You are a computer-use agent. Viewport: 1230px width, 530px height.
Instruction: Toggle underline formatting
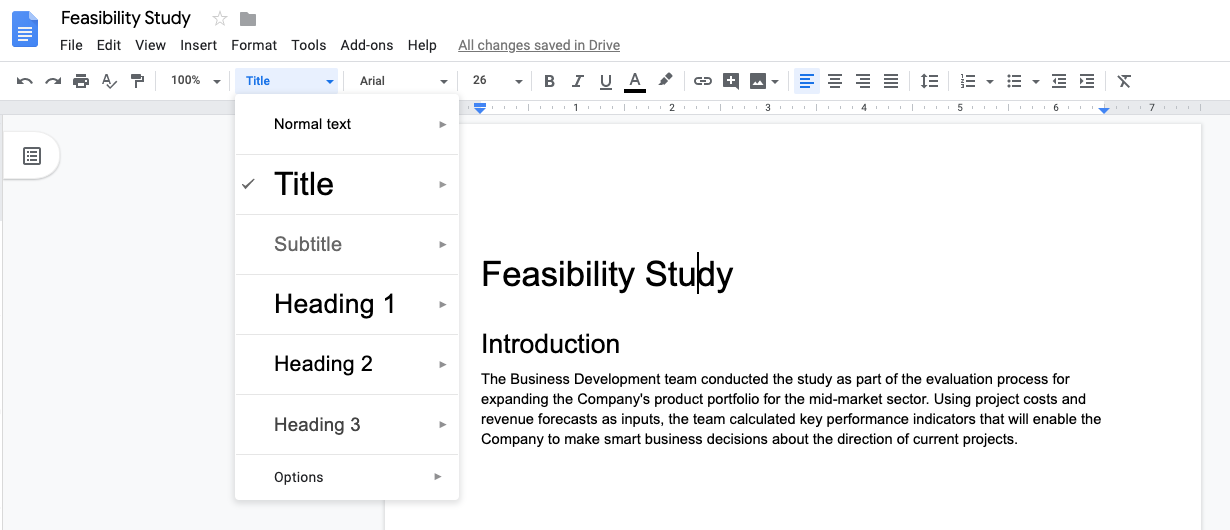pos(605,81)
